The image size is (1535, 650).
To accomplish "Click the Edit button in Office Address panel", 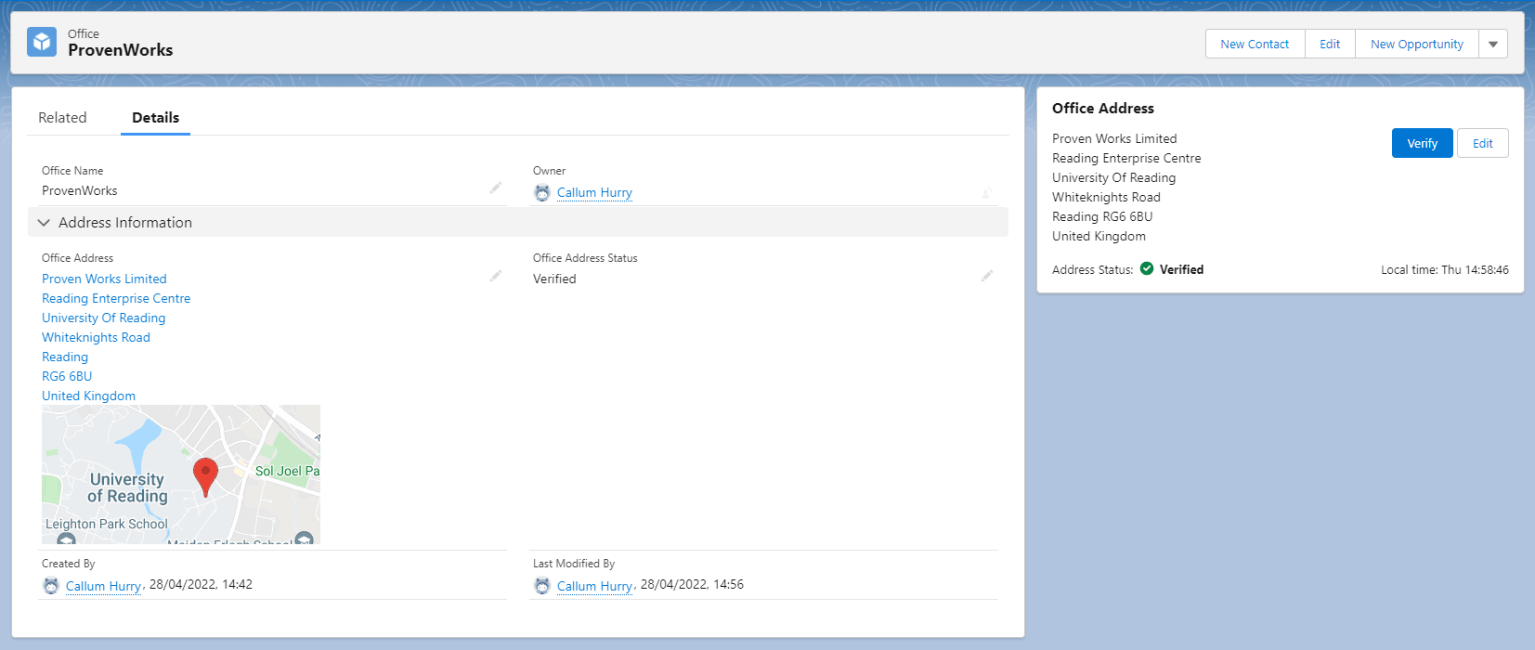I will coord(1482,143).
